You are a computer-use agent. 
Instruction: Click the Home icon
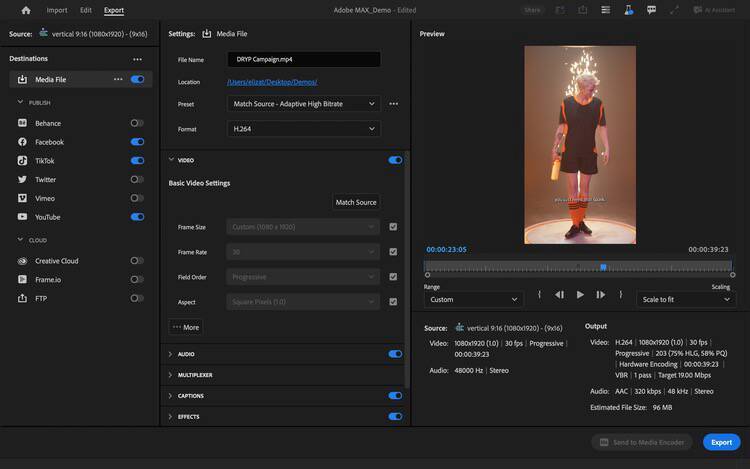coord(25,10)
